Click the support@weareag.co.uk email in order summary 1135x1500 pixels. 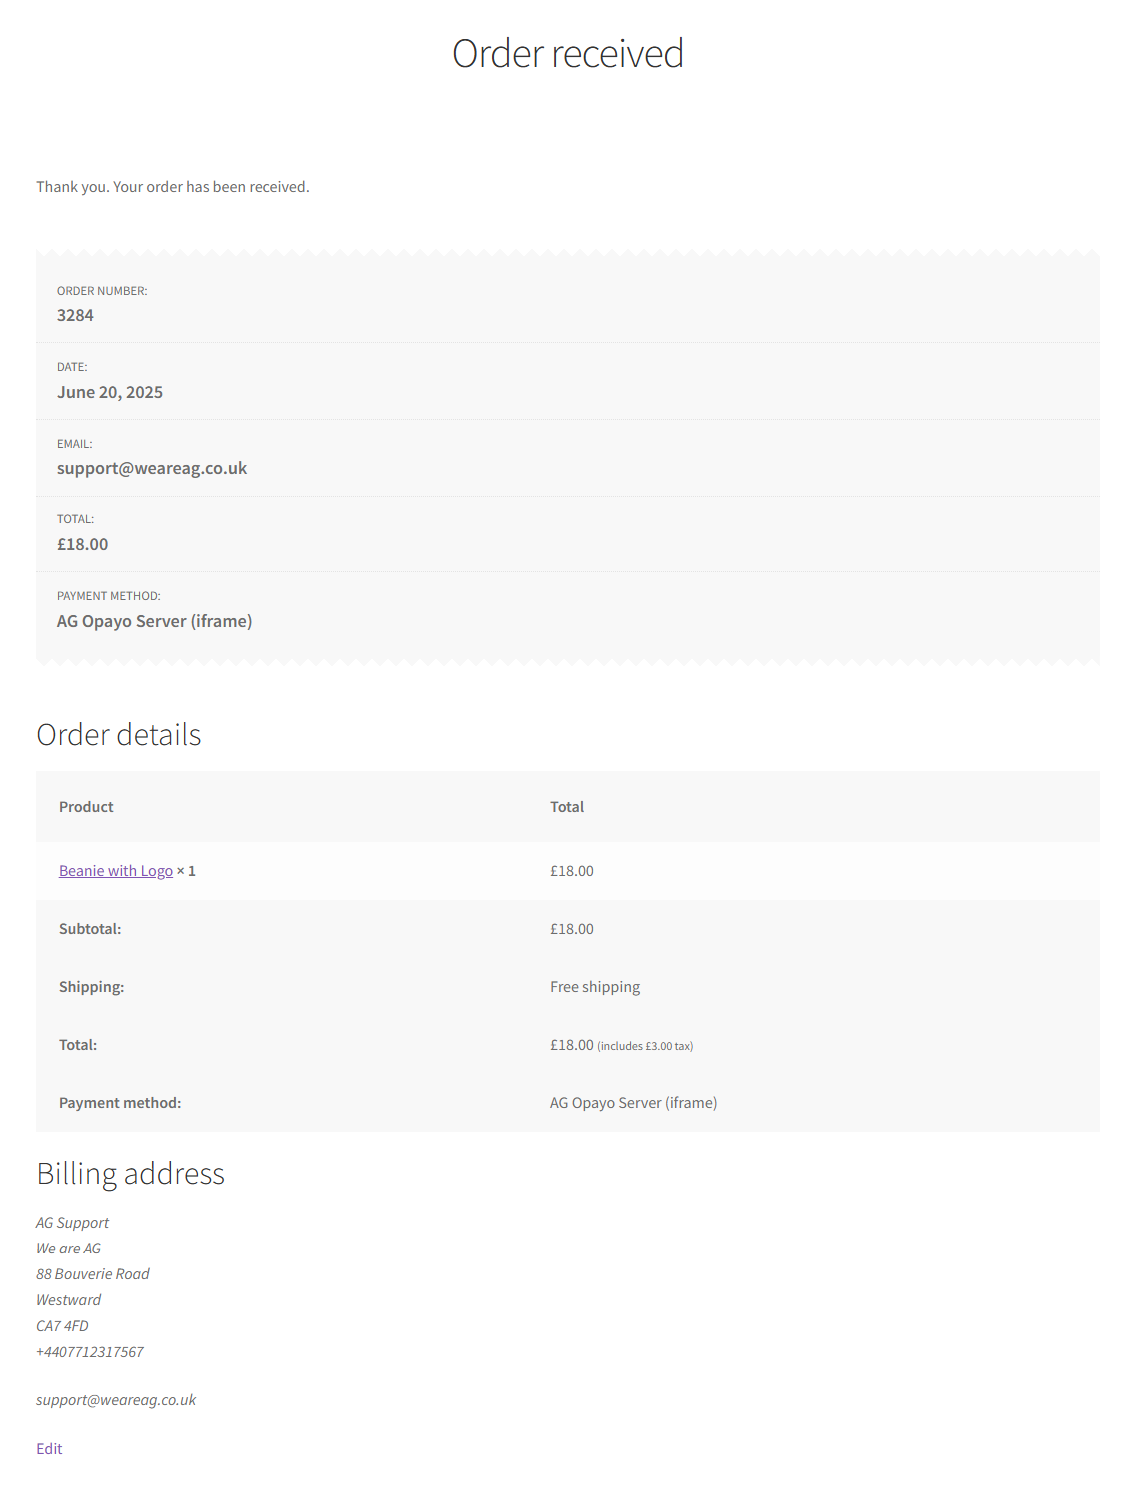[x=152, y=468]
